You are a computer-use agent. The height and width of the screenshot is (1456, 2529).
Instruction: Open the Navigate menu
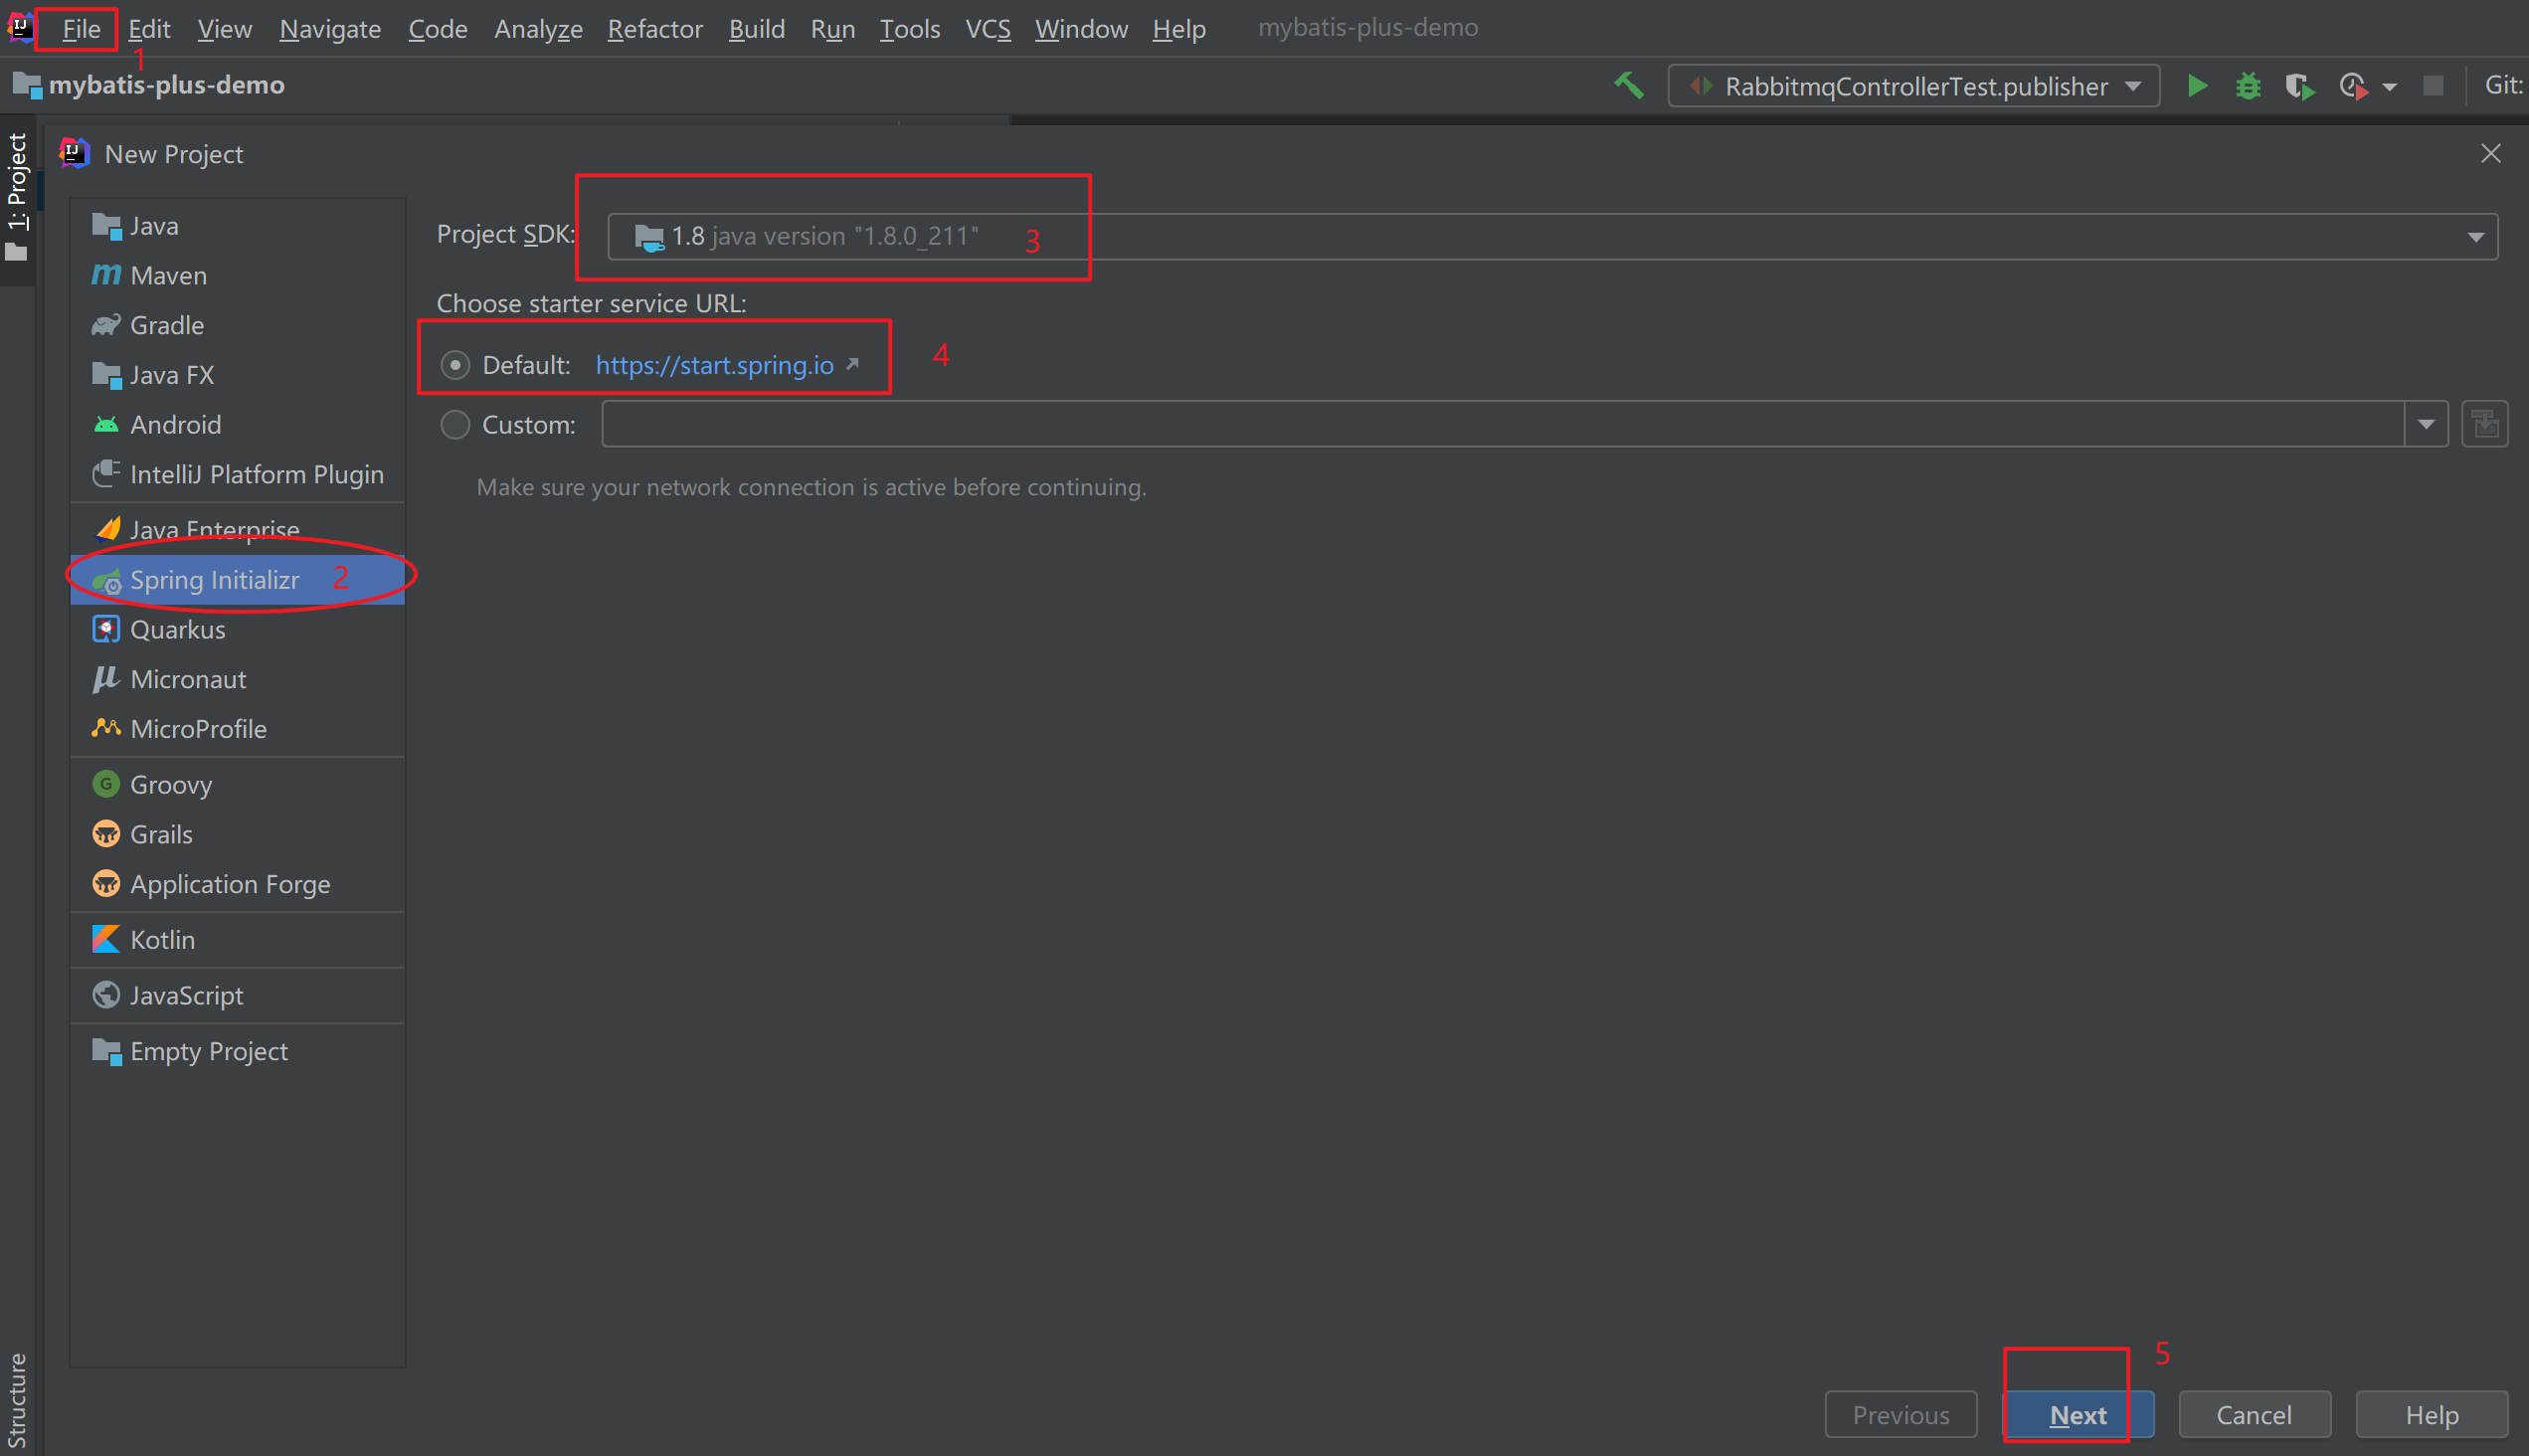[x=330, y=29]
